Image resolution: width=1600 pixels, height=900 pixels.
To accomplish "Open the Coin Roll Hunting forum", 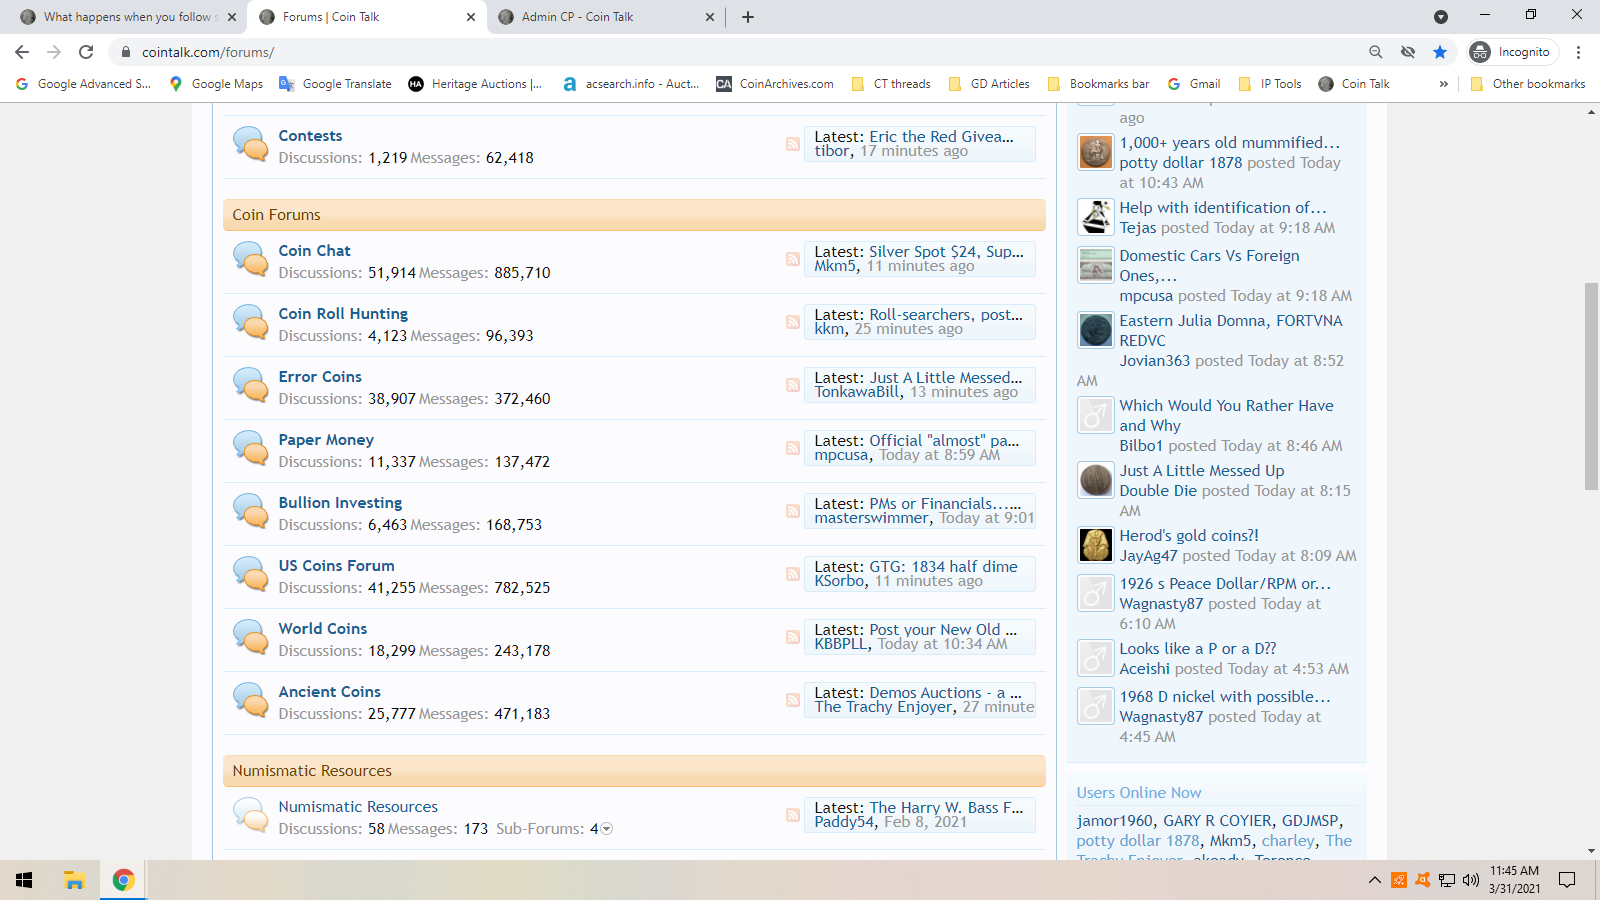I will click(x=343, y=314).
